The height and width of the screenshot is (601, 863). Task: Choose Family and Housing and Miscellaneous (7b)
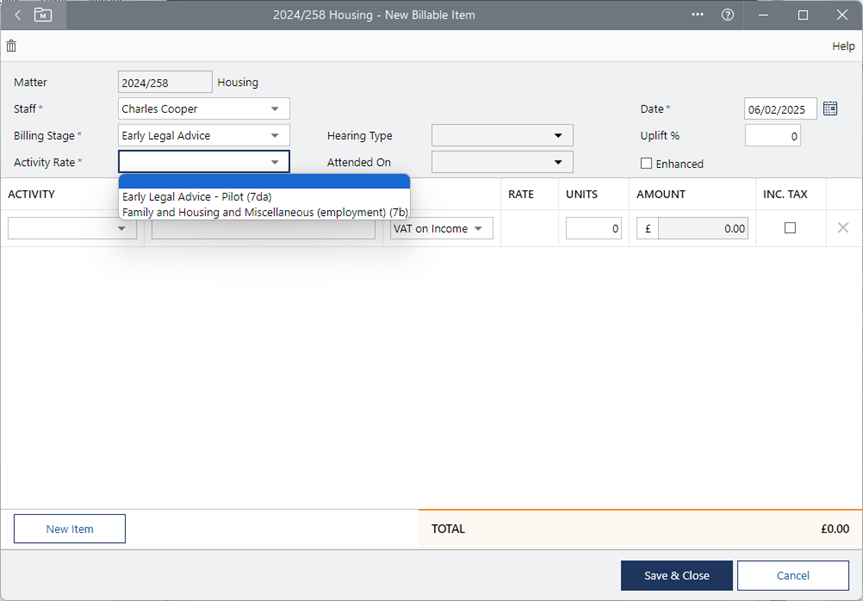pos(265,212)
